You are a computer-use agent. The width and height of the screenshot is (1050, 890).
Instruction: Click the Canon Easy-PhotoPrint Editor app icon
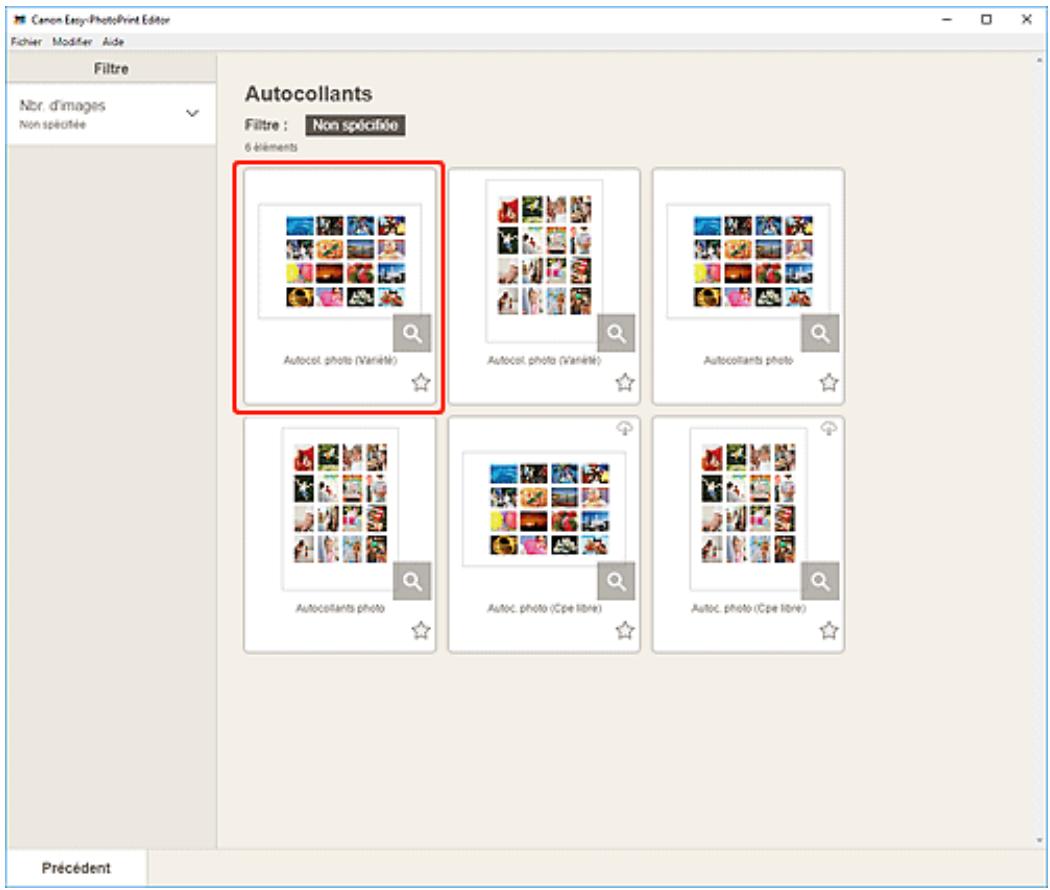click(19, 19)
